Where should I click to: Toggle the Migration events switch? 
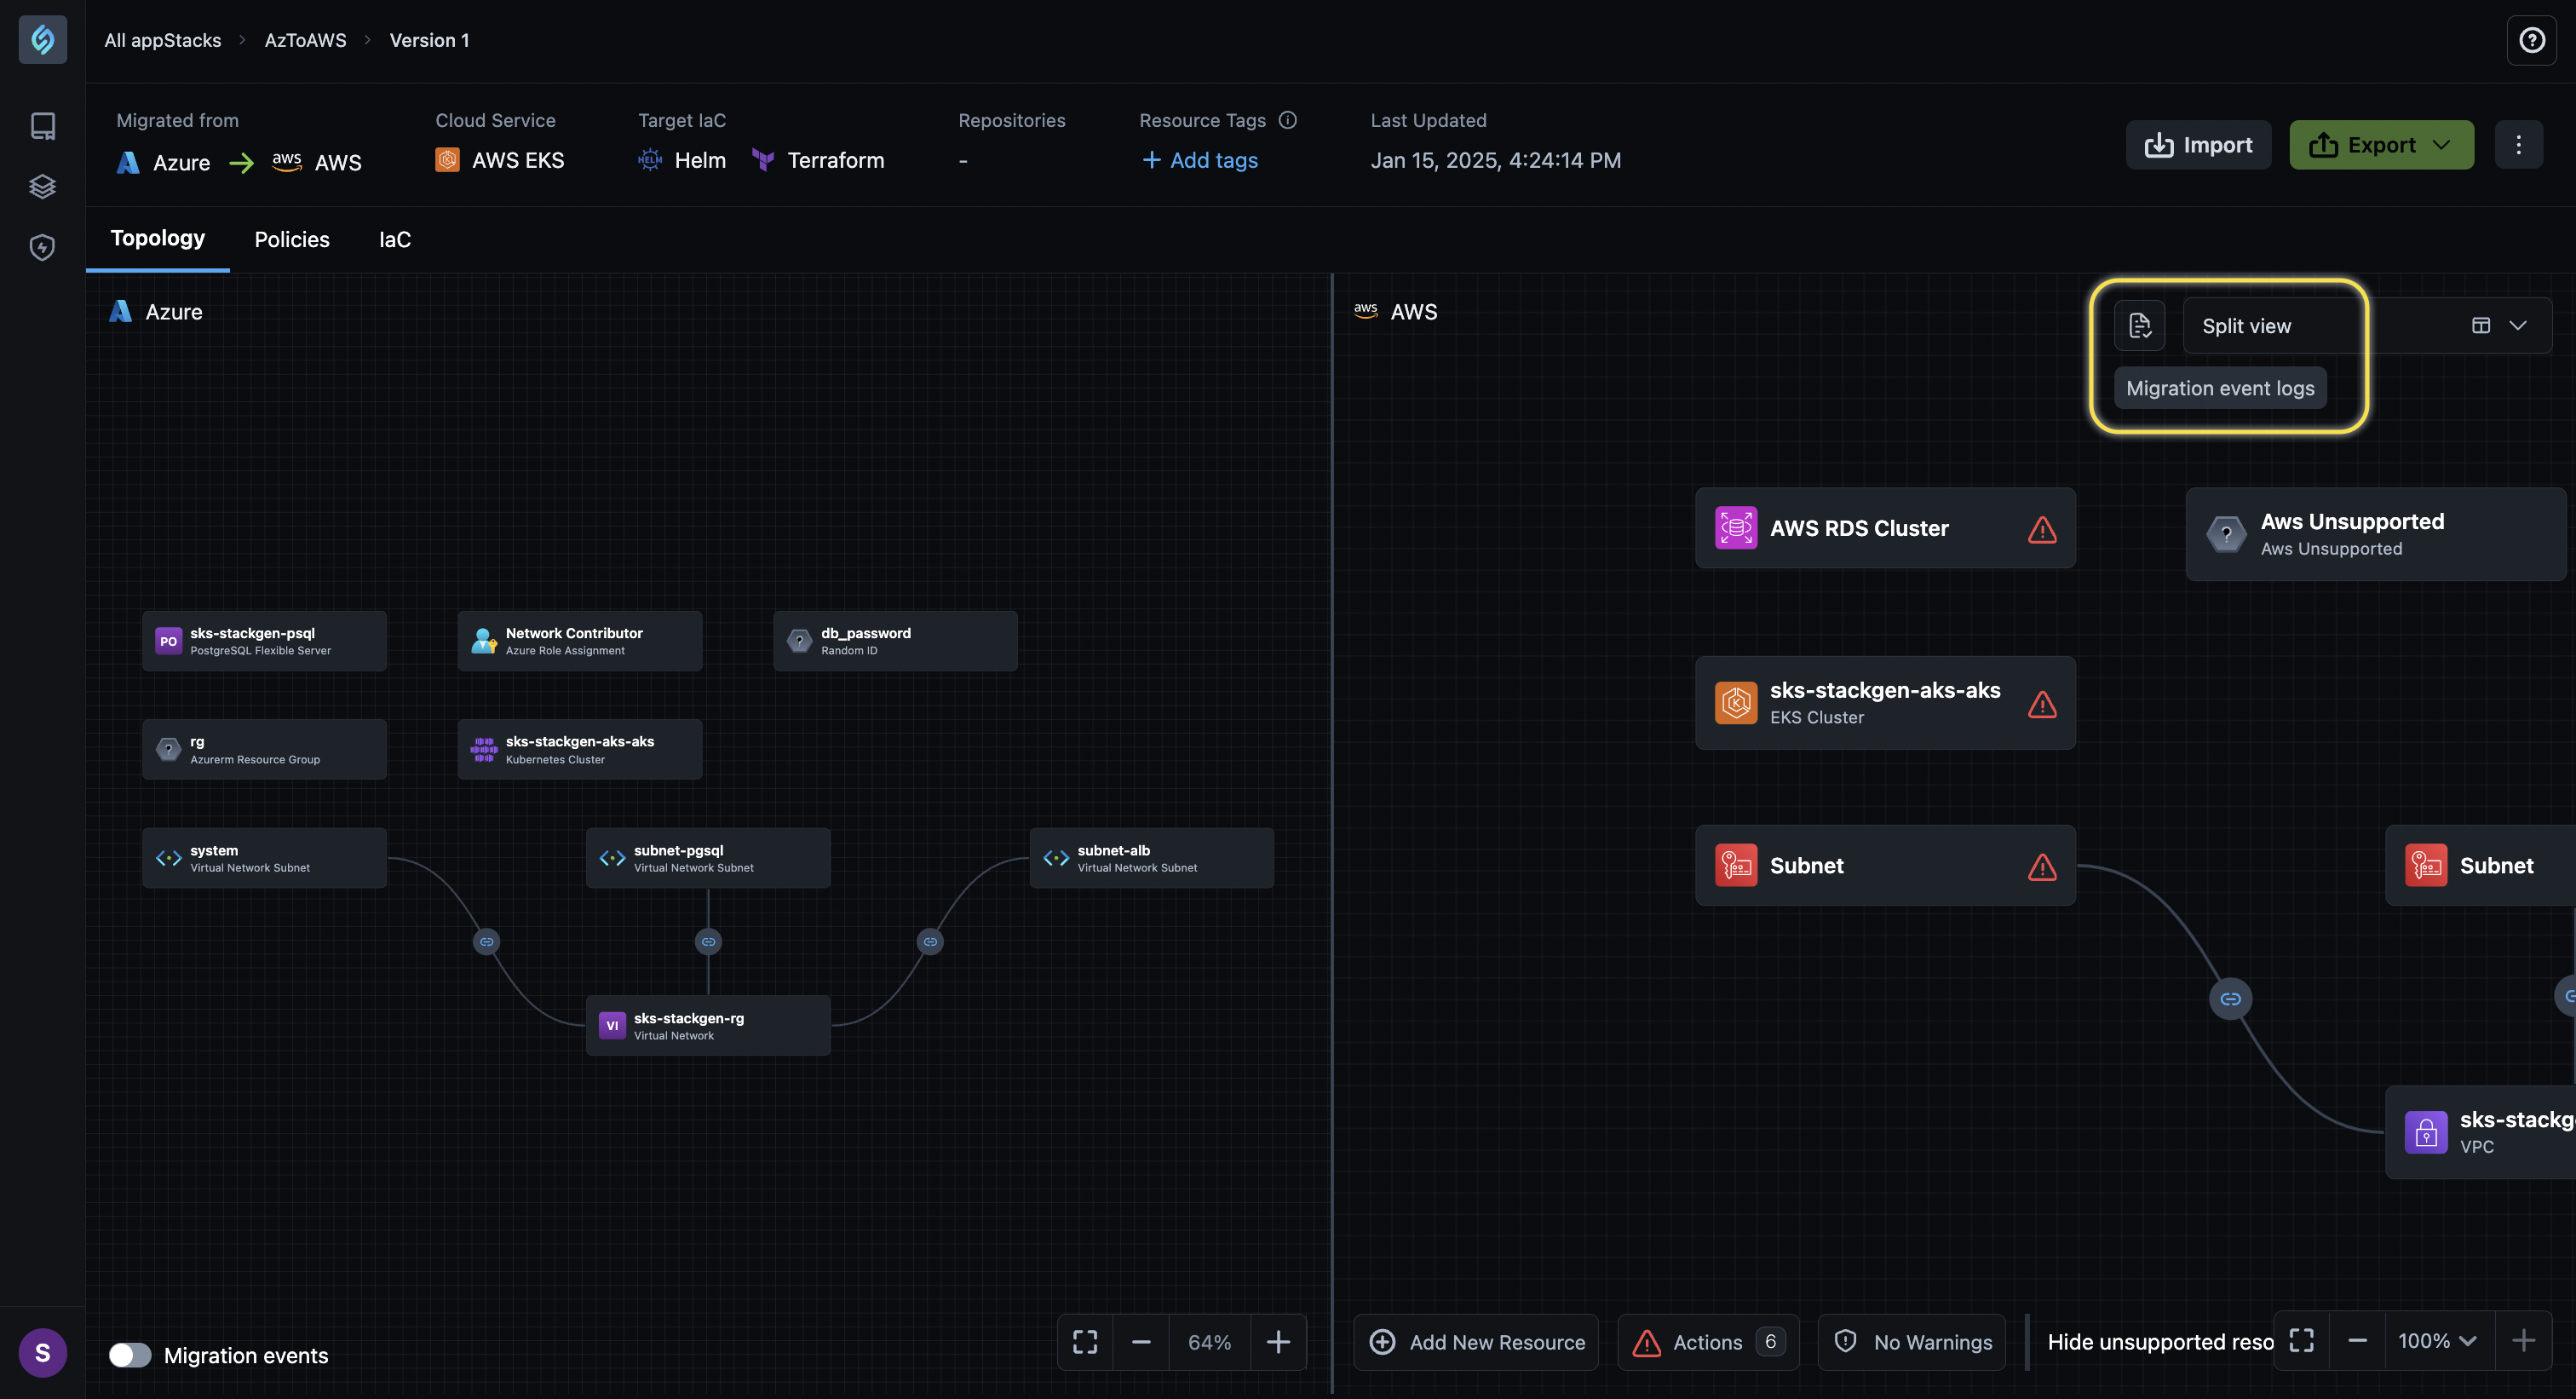point(130,1355)
